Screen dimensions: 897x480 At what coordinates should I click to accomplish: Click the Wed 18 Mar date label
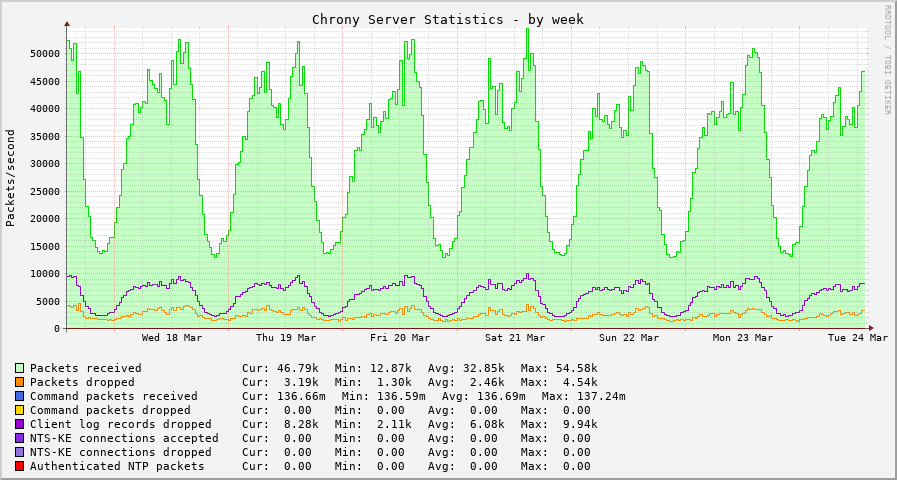click(172, 338)
